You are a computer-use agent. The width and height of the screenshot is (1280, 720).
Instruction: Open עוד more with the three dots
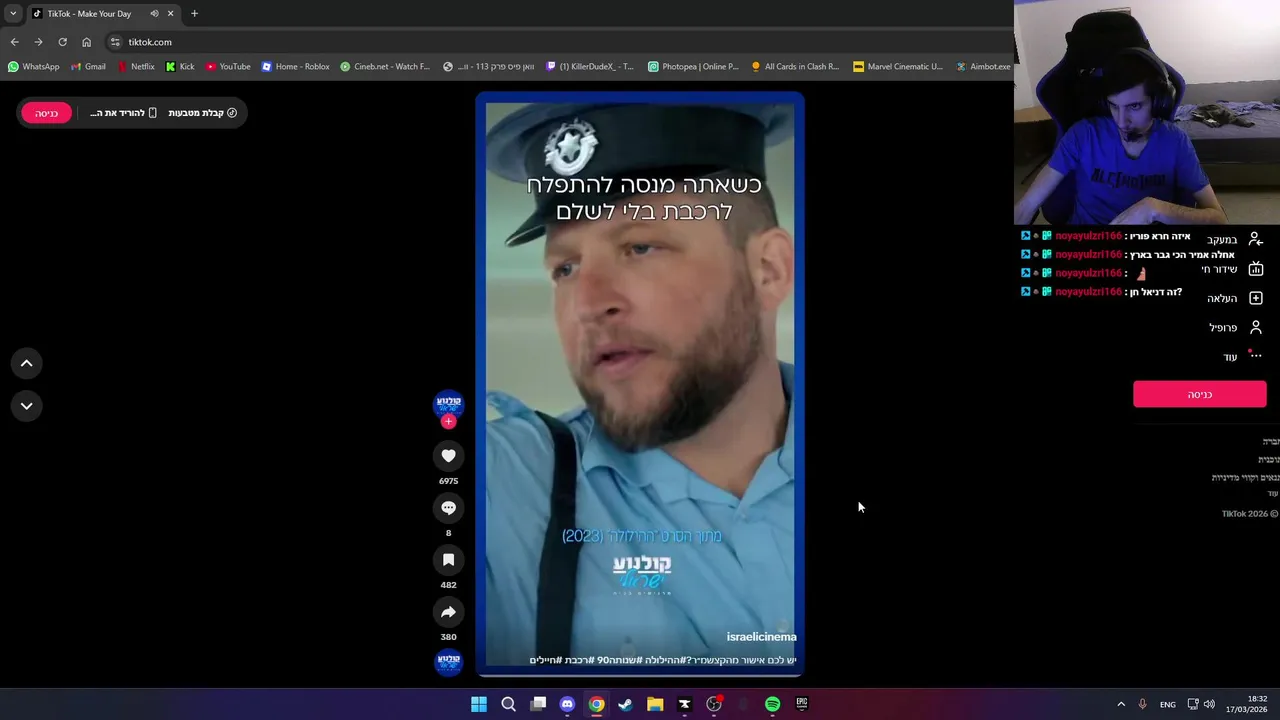click(x=1243, y=356)
